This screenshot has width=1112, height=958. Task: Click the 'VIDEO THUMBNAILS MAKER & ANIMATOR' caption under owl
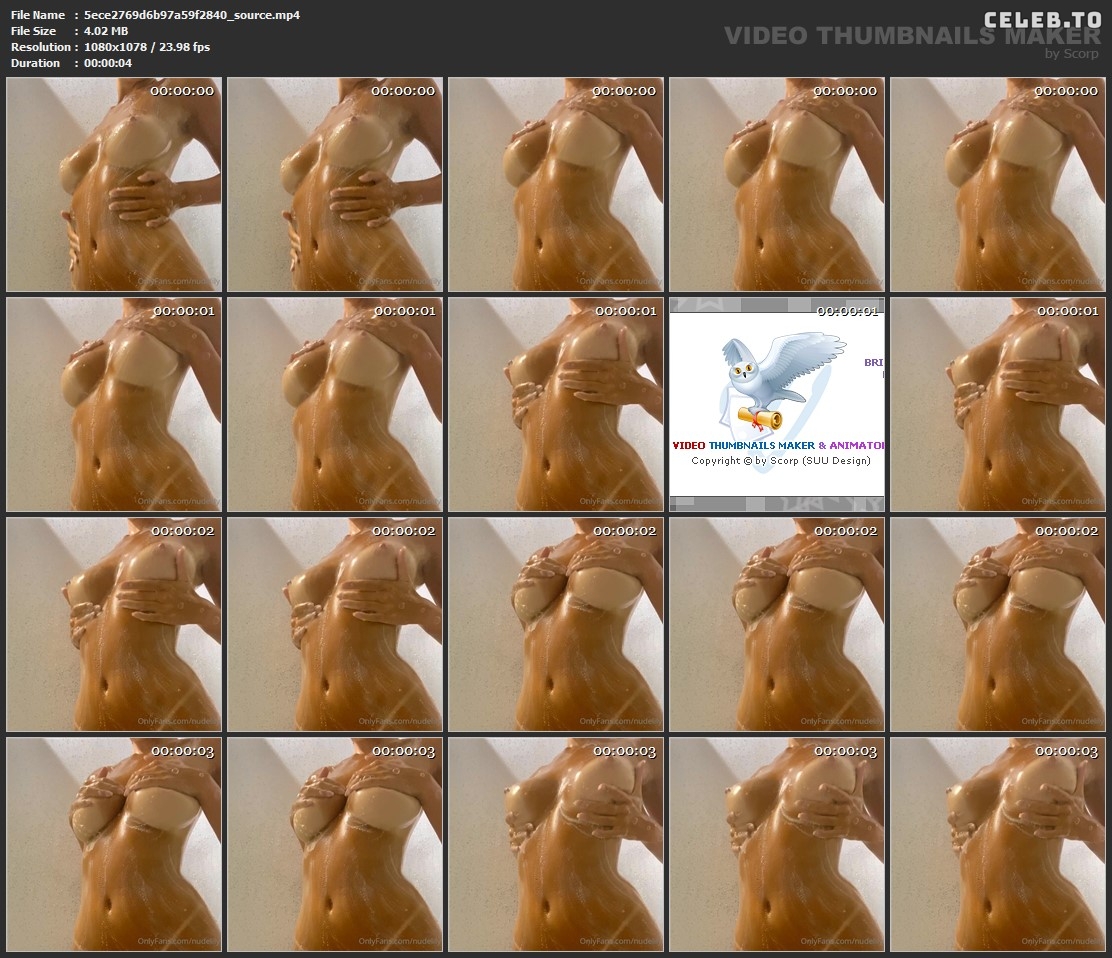click(x=778, y=445)
